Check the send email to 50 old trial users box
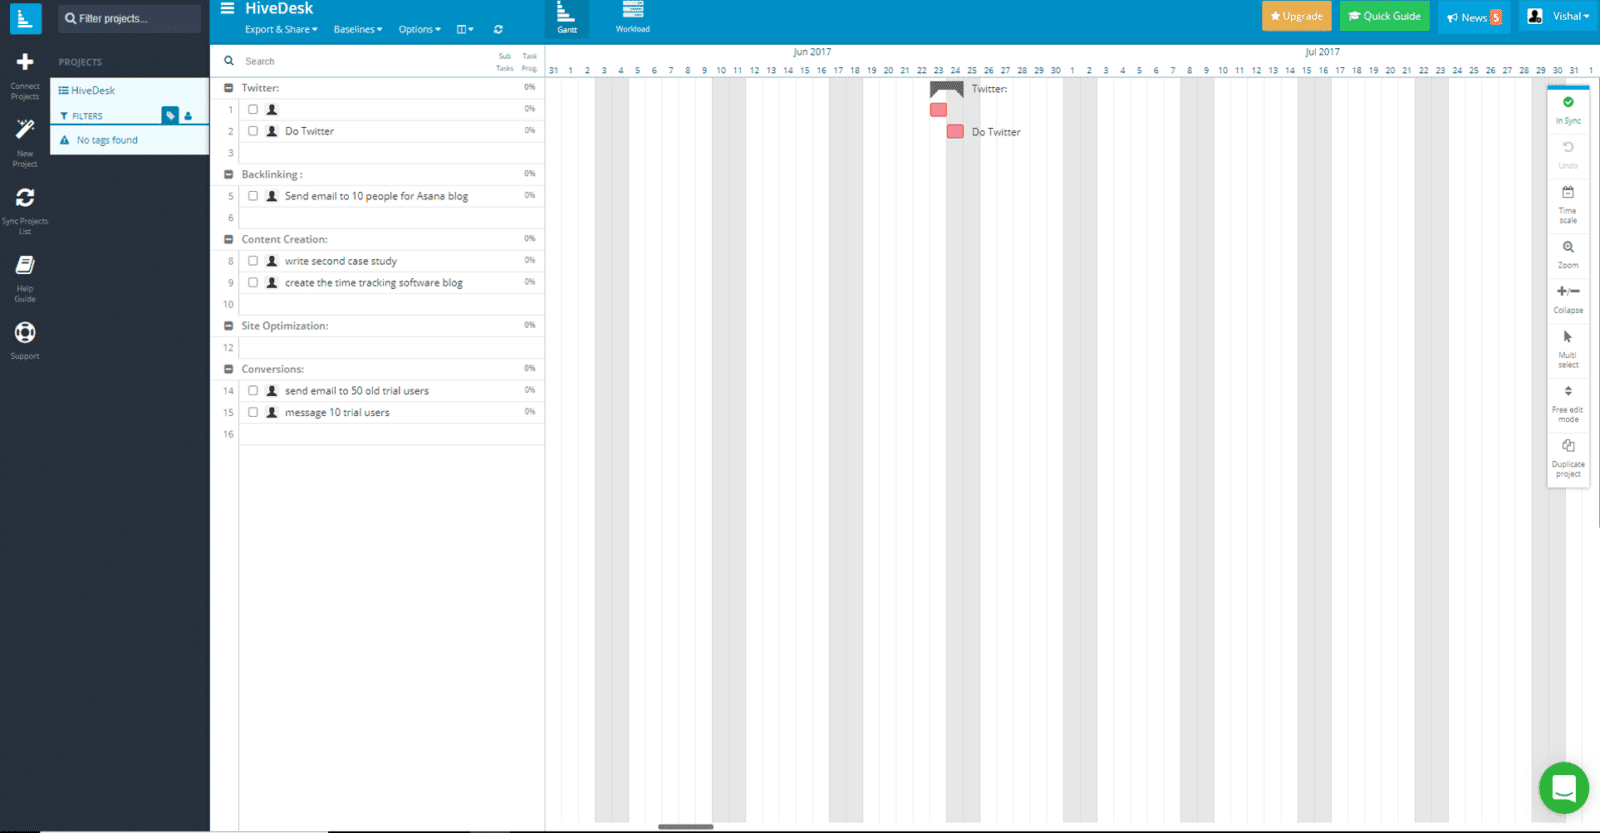 click(x=253, y=391)
